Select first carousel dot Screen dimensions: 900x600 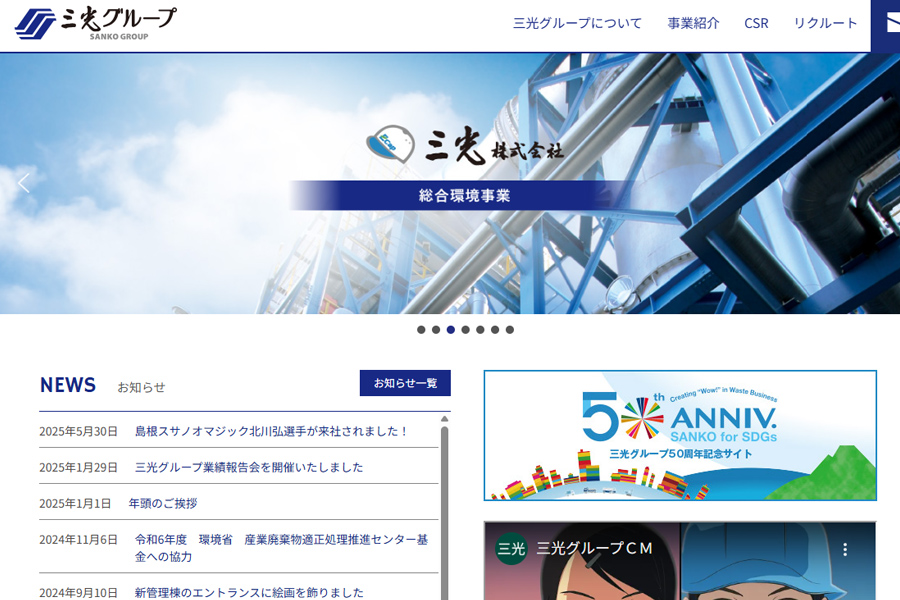tap(421, 330)
